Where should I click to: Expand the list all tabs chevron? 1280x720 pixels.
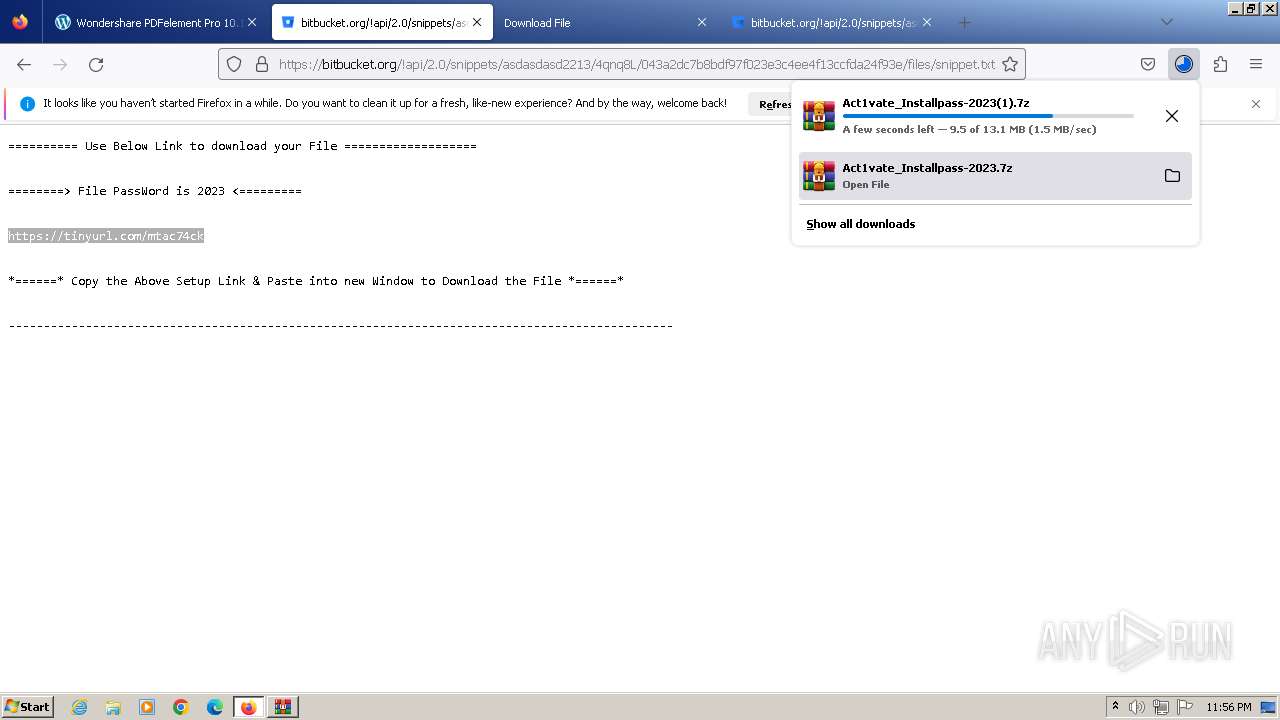point(1167,22)
